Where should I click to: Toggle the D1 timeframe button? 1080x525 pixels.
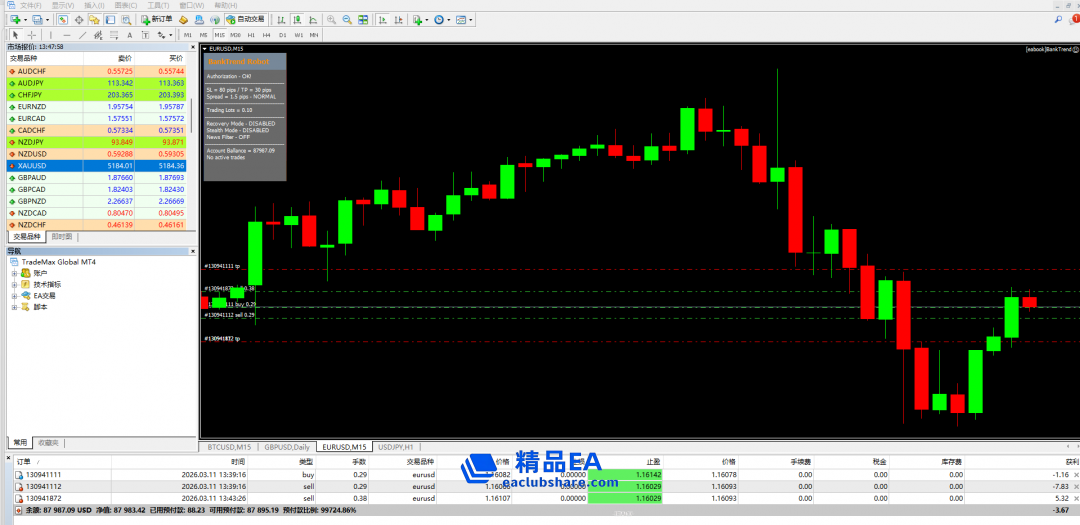(x=282, y=35)
